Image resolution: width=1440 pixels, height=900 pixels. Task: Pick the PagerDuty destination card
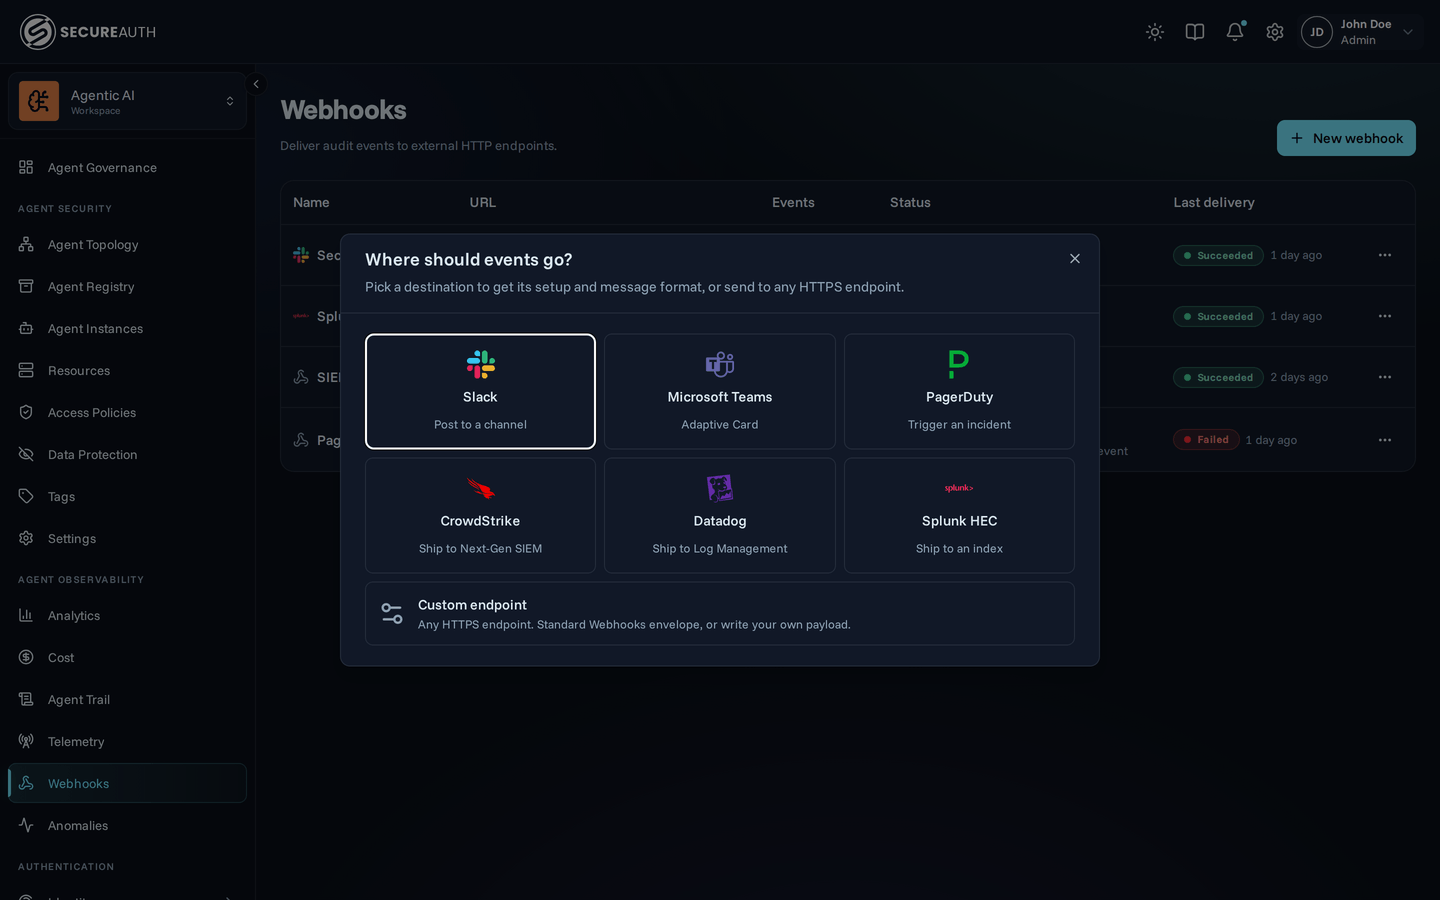coord(959,391)
